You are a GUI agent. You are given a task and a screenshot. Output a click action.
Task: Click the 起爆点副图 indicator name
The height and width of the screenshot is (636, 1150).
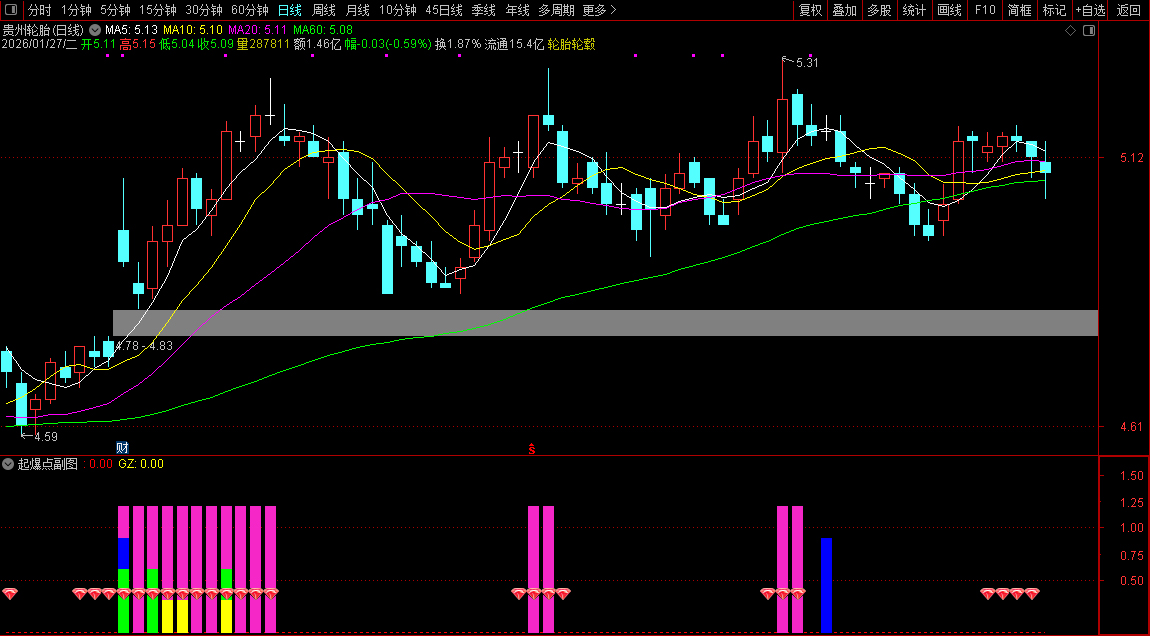(x=48, y=464)
